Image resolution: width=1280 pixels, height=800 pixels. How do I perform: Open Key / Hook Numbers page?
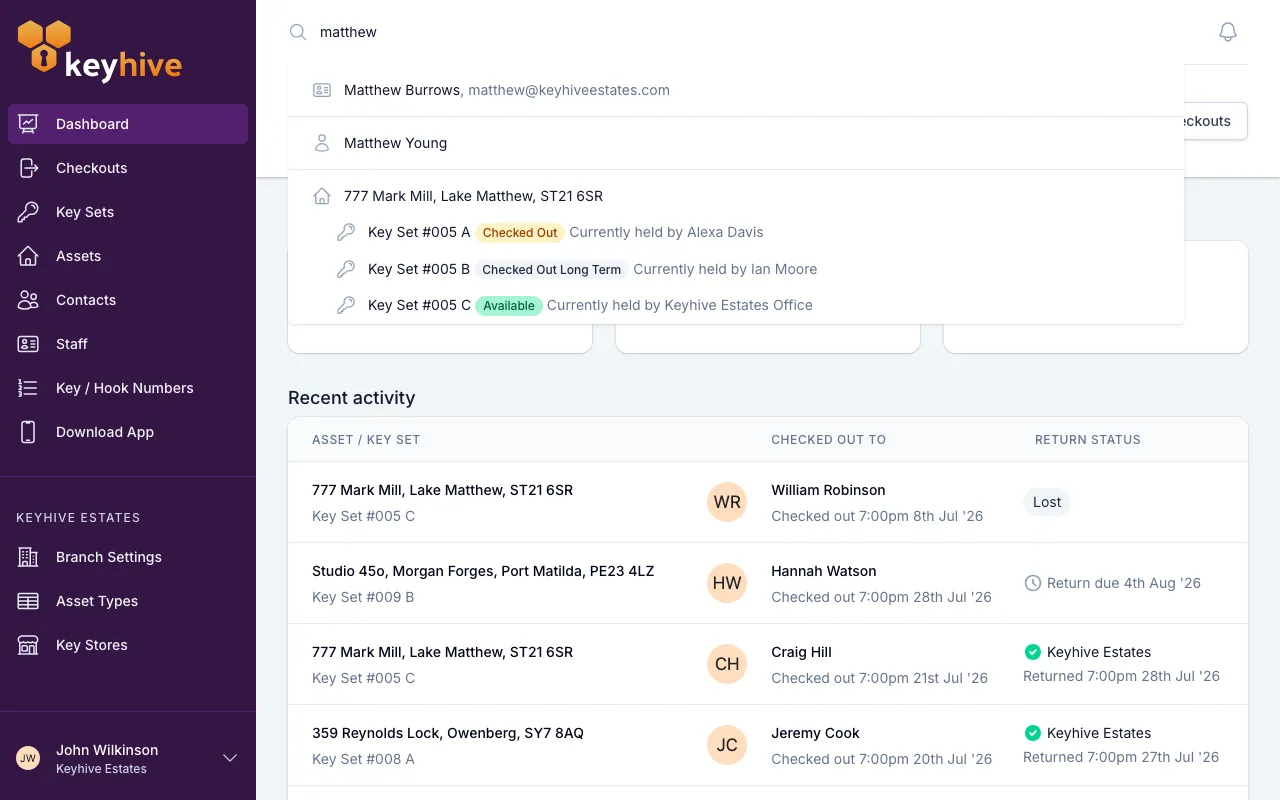(x=128, y=388)
